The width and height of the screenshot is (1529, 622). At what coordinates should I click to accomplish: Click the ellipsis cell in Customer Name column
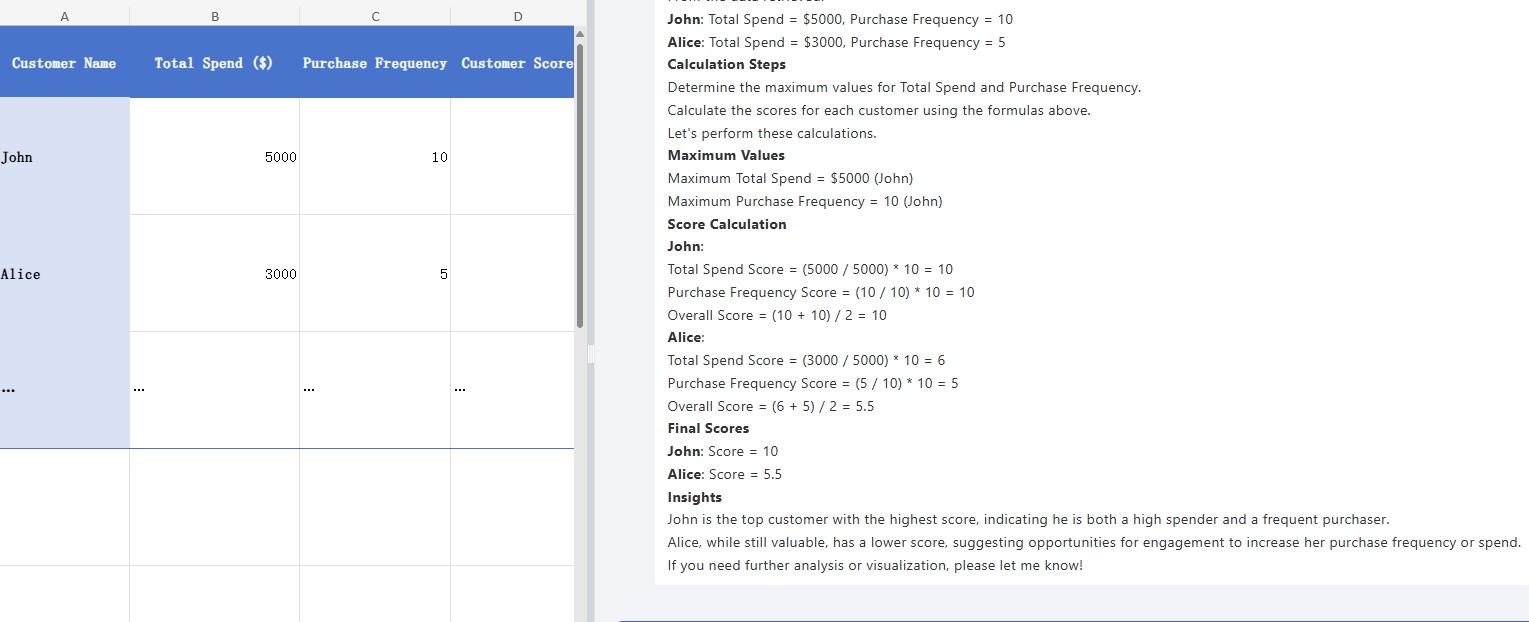pos(64,390)
